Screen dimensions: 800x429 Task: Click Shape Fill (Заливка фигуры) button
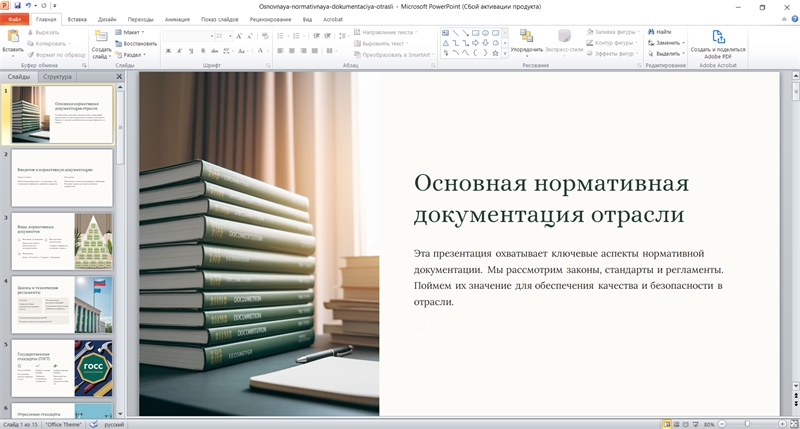[x=611, y=32]
